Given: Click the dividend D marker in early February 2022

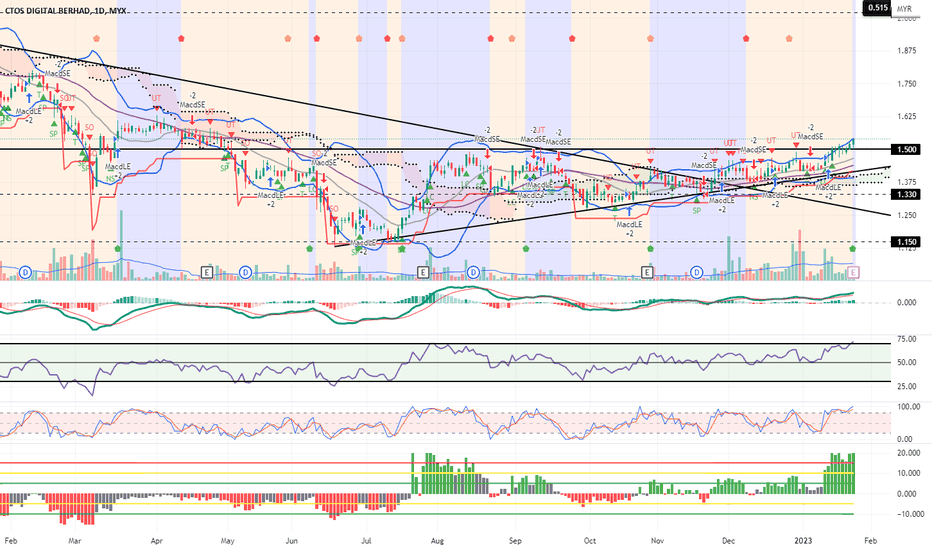Looking at the screenshot, I should [26, 272].
